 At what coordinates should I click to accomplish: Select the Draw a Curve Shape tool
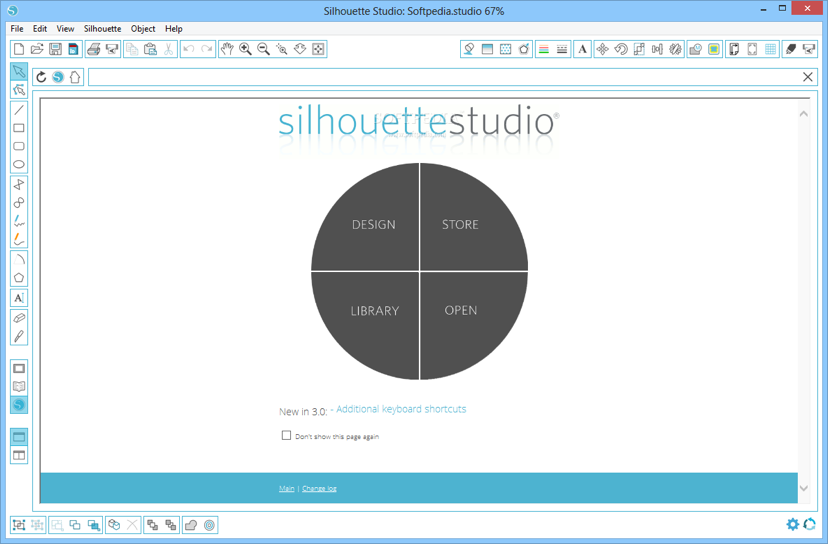click(19, 202)
